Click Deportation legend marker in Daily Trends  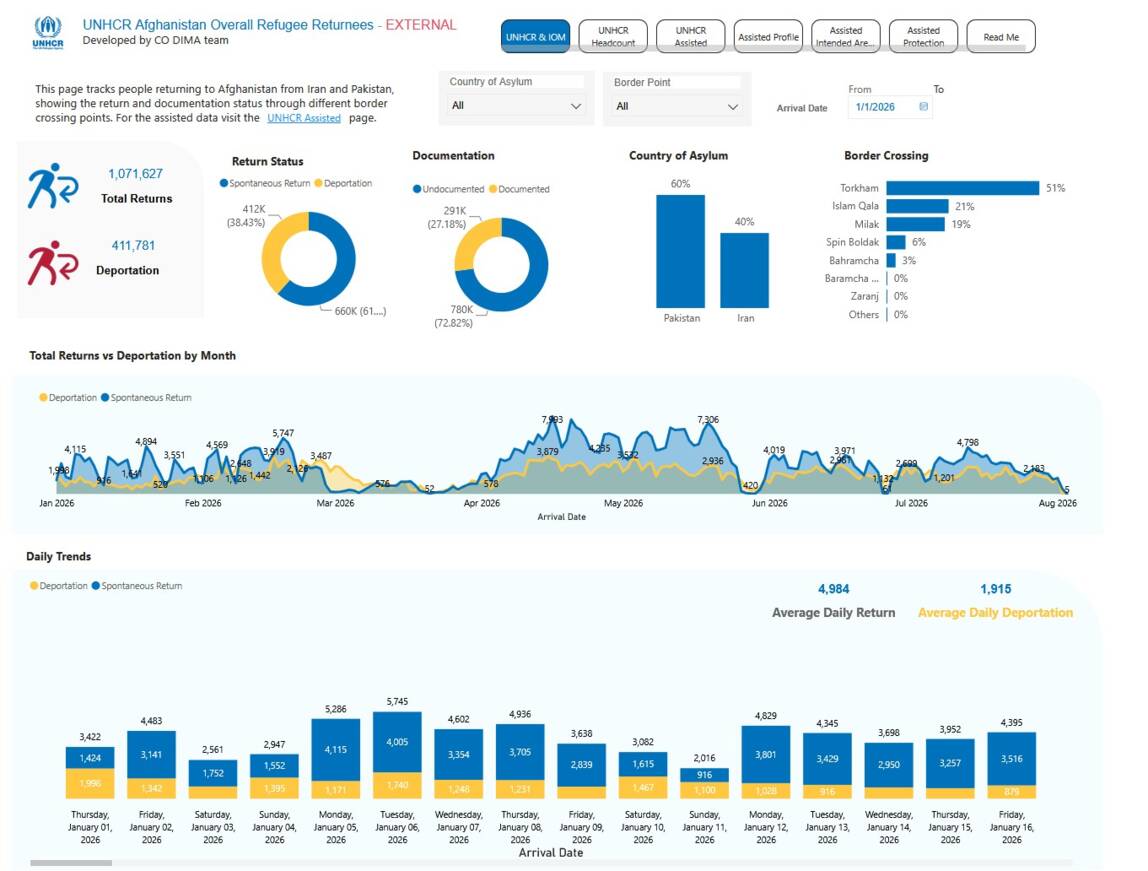[34, 586]
